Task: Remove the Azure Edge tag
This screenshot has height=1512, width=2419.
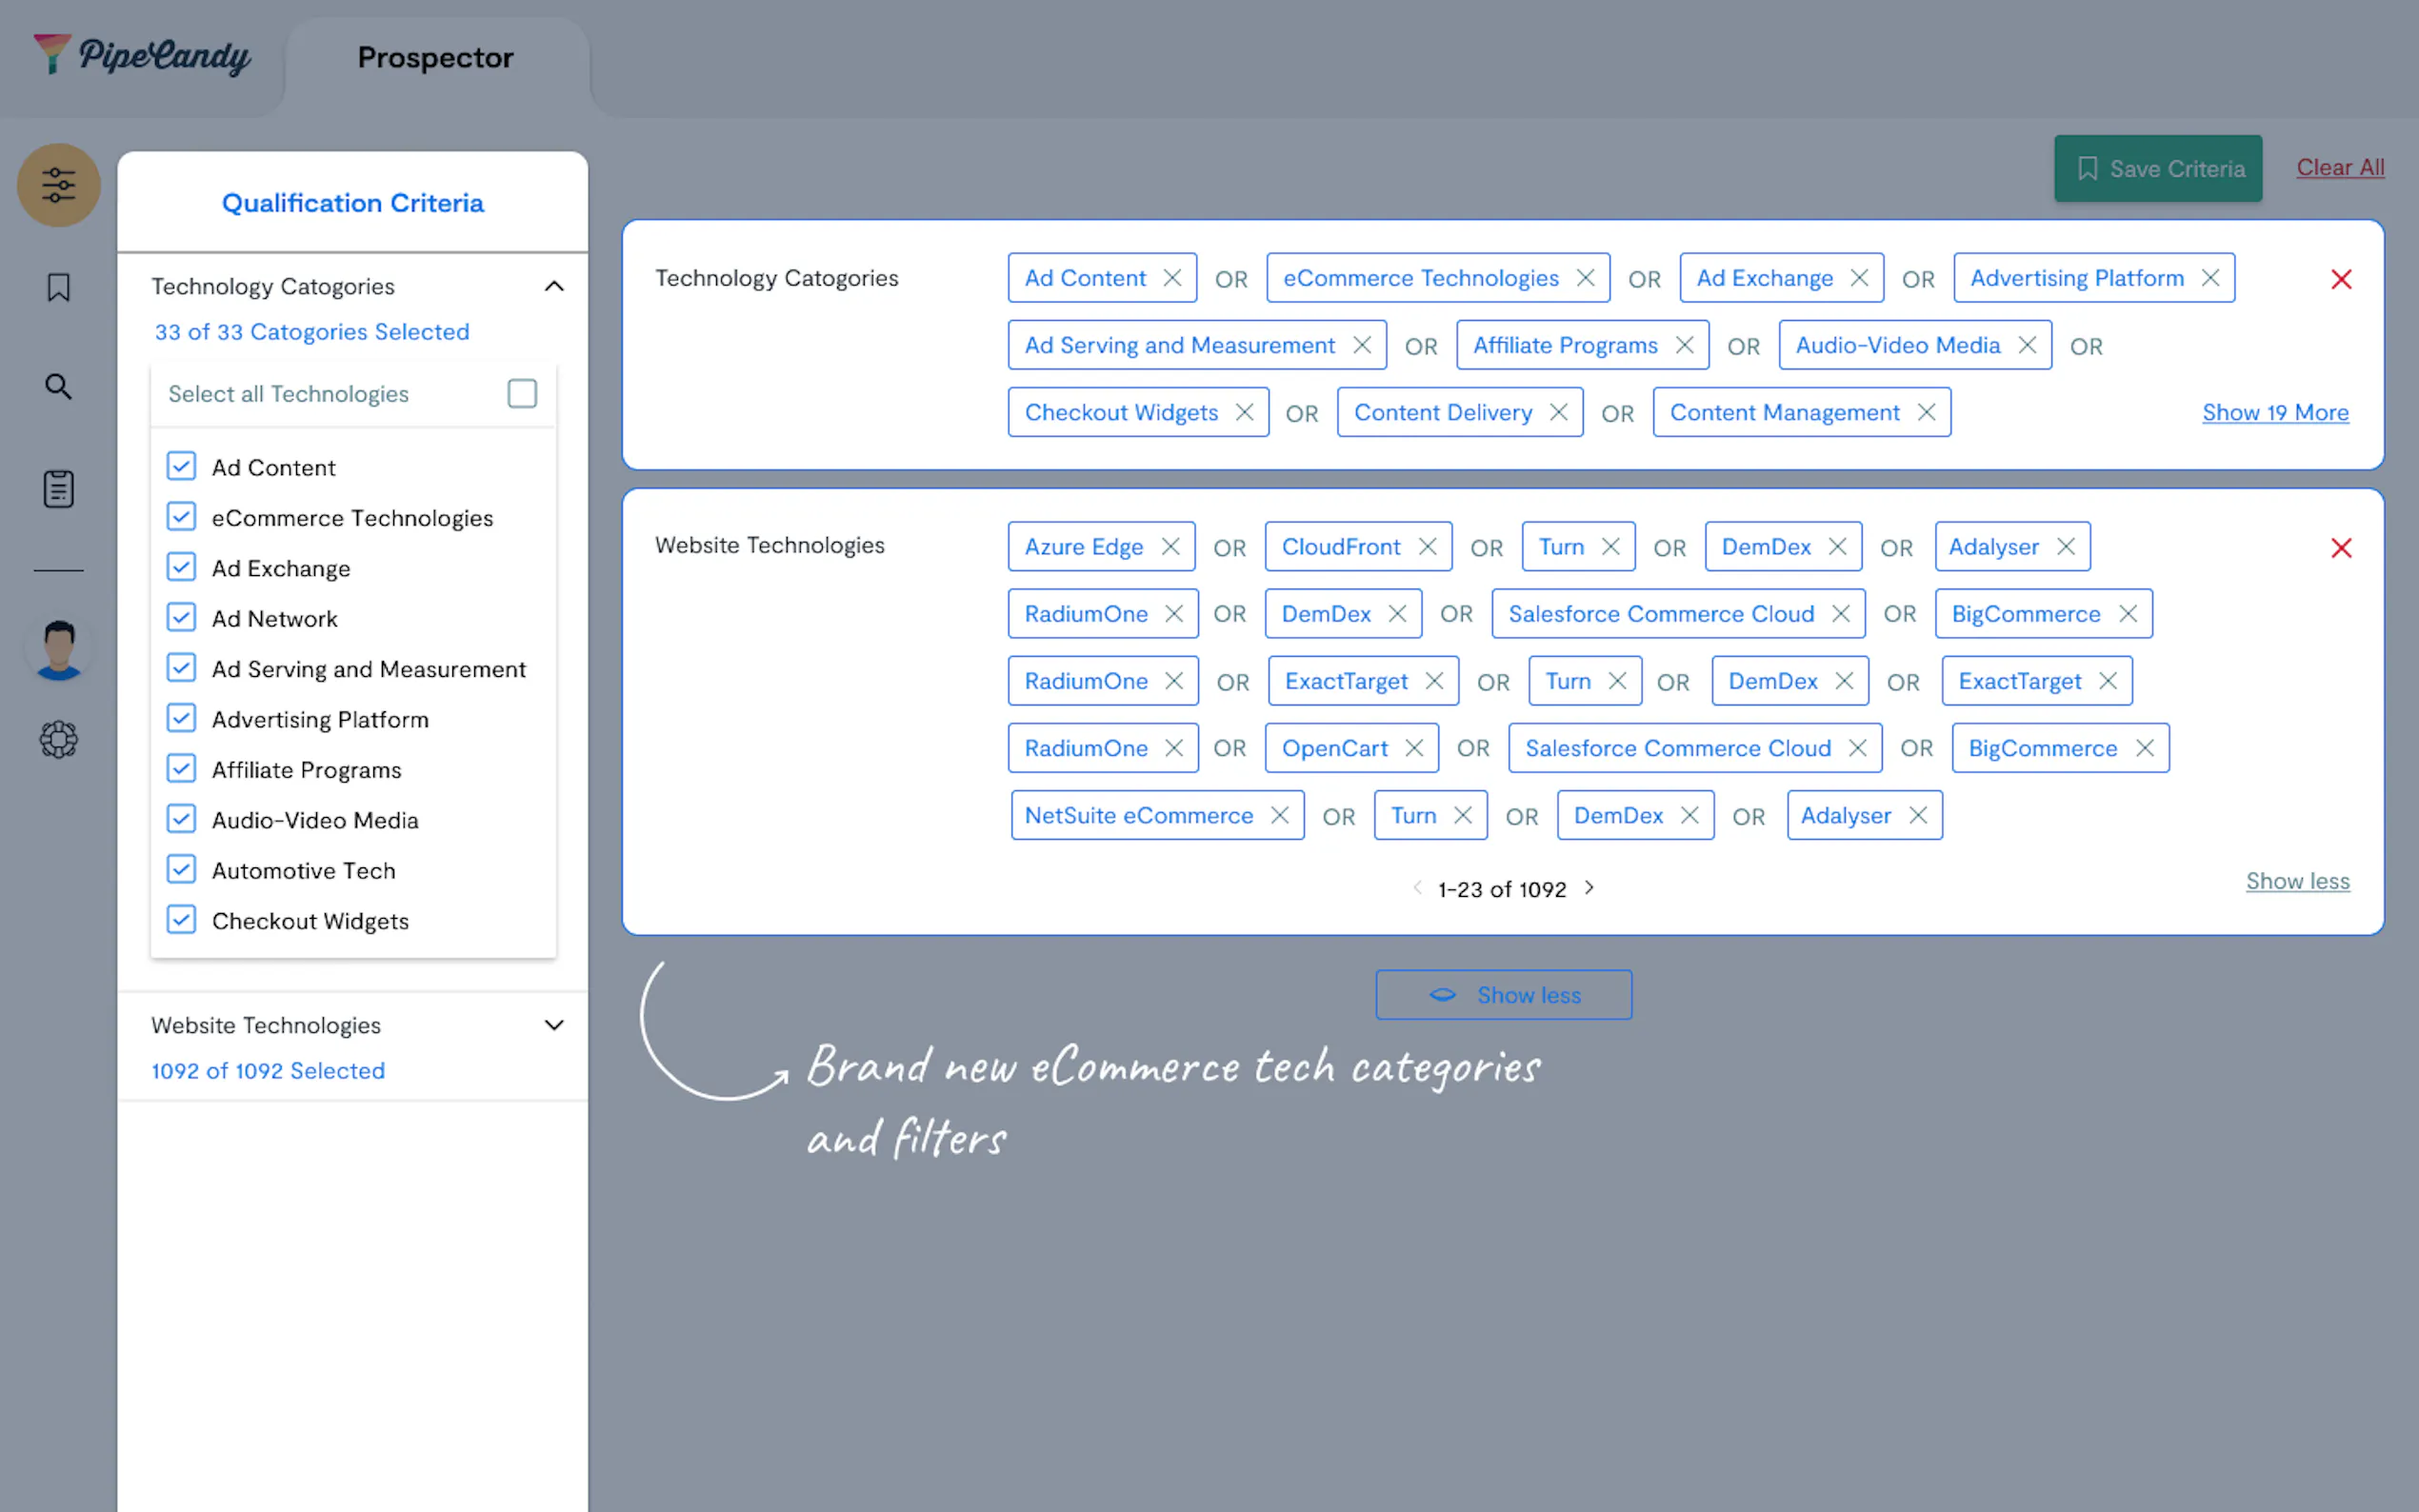Action: (1170, 547)
